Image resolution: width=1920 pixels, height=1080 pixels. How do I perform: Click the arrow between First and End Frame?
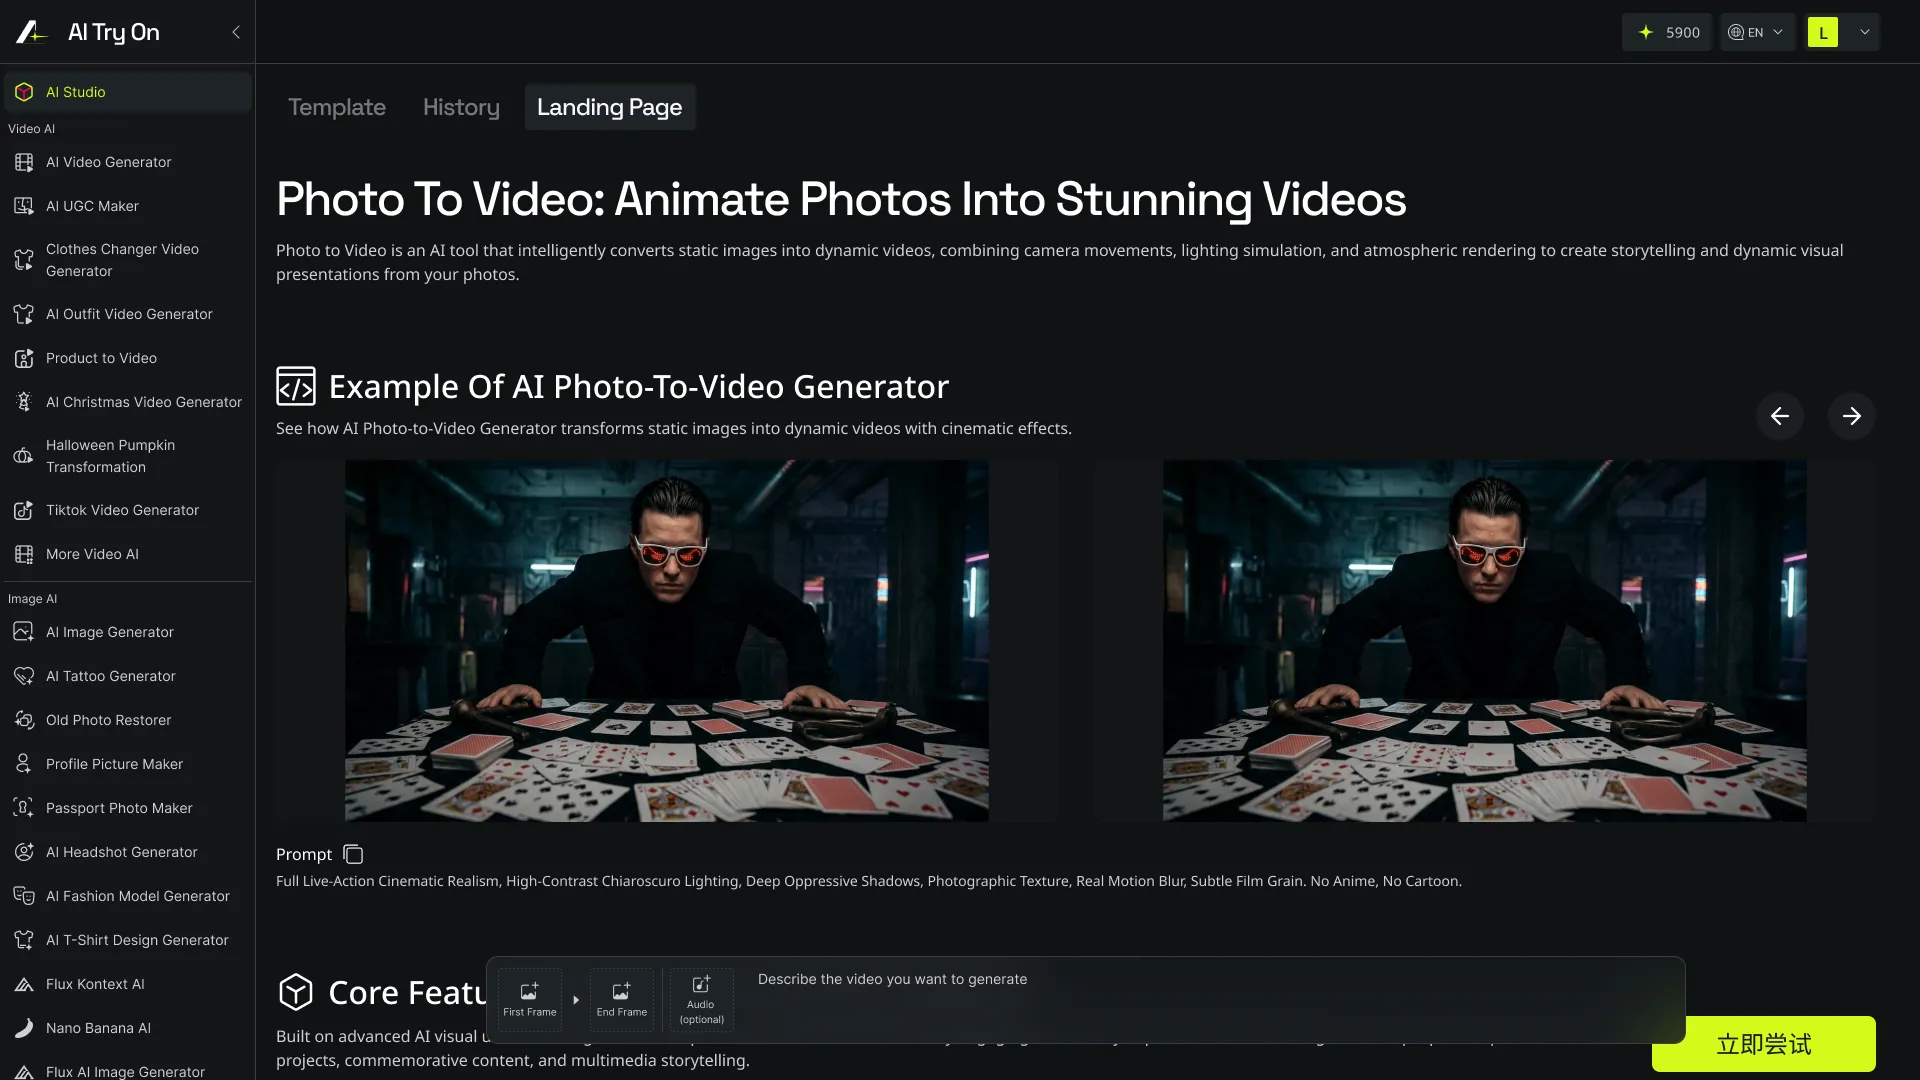click(576, 999)
